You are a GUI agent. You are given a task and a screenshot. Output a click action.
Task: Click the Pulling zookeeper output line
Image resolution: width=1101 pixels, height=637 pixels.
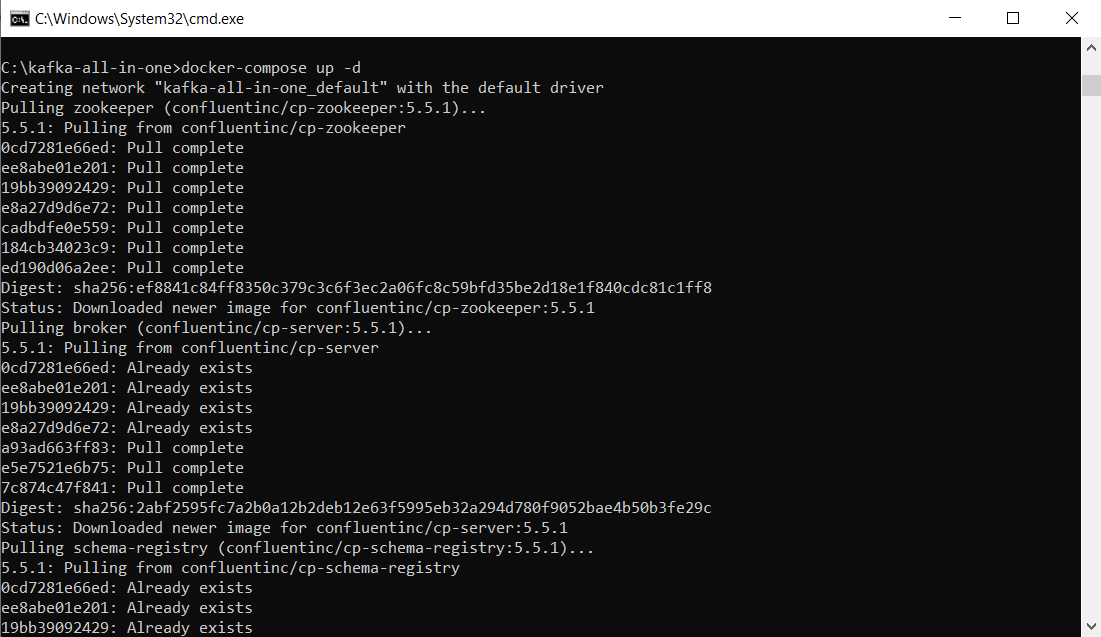[243, 108]
